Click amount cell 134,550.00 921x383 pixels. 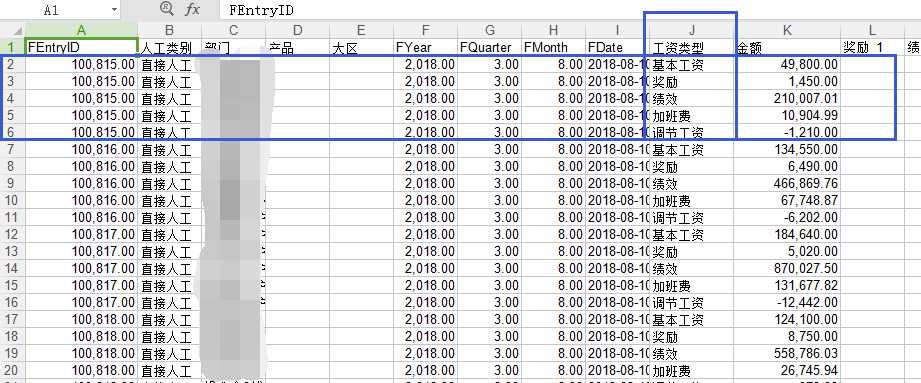click(x=788, y=150)
